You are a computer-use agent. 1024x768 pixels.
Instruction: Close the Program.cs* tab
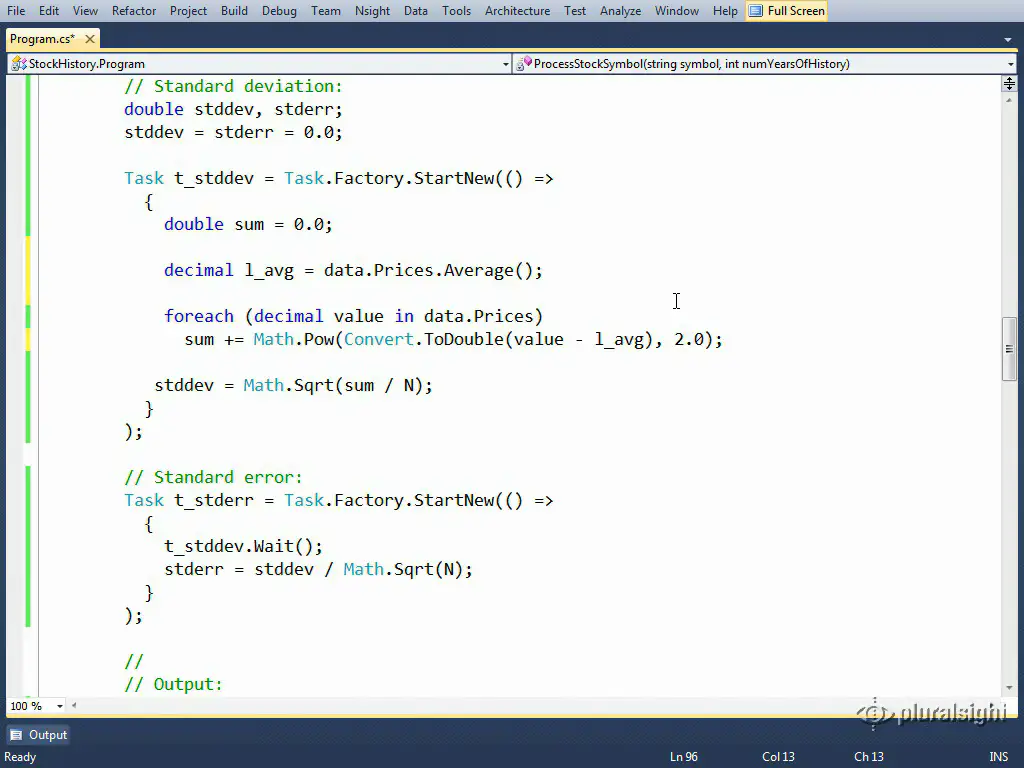pyautogui.click(x=90, y=39)
